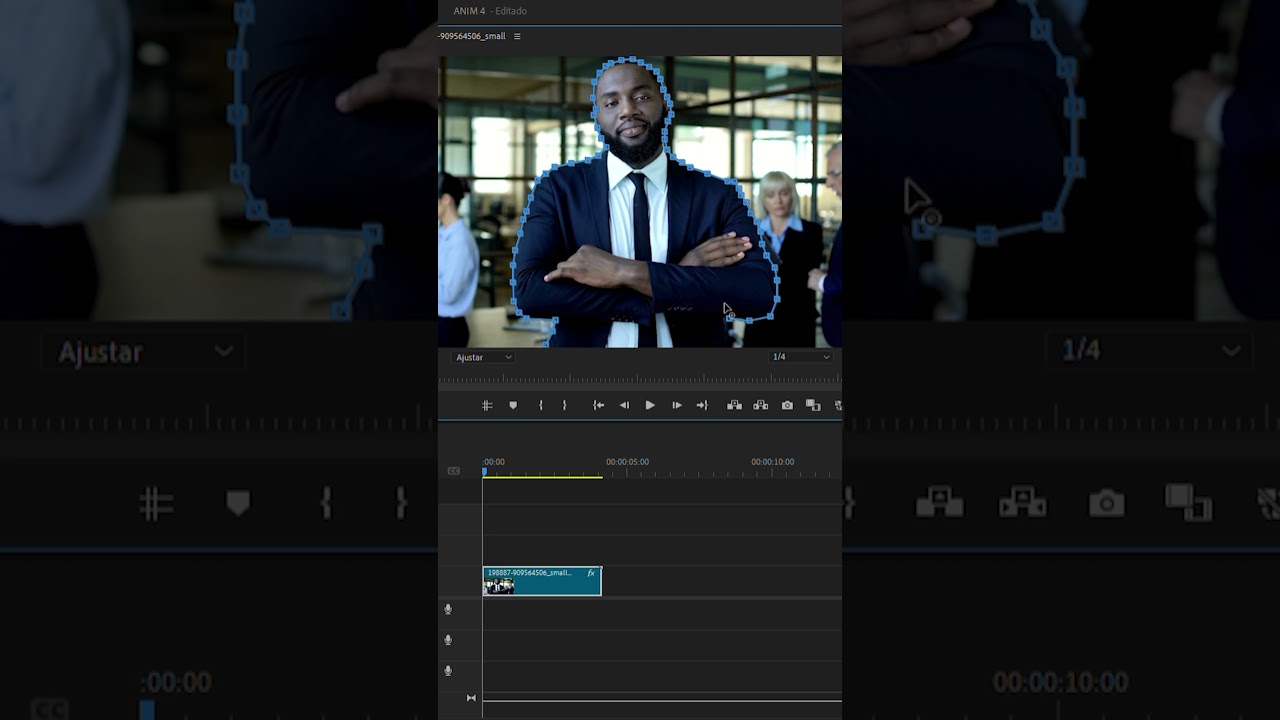The width and height of the screenshot is (1280, 720).
Task: Export frame with camera icon
Action: [x=787, y=405]
